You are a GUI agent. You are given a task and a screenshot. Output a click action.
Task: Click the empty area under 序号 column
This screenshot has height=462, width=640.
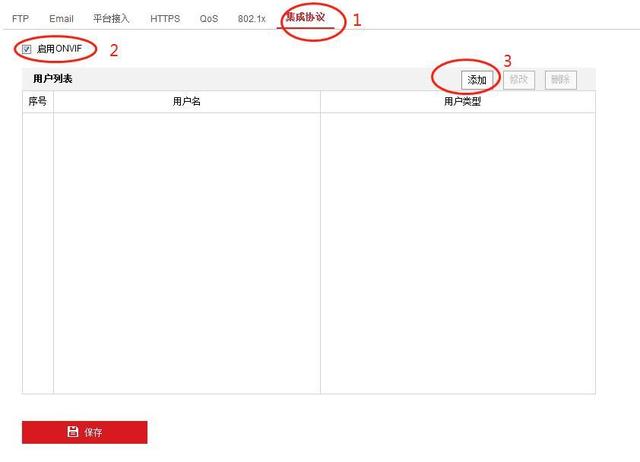pos(38,253)
